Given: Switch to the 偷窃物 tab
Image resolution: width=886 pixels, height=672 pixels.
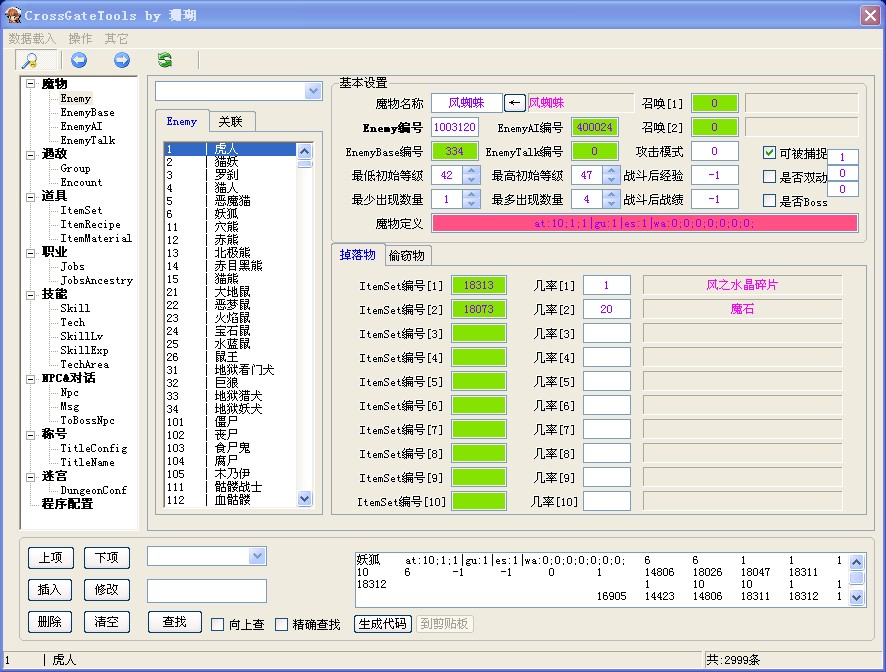Looking at the screenshot, I should click(x=406, y=255).
